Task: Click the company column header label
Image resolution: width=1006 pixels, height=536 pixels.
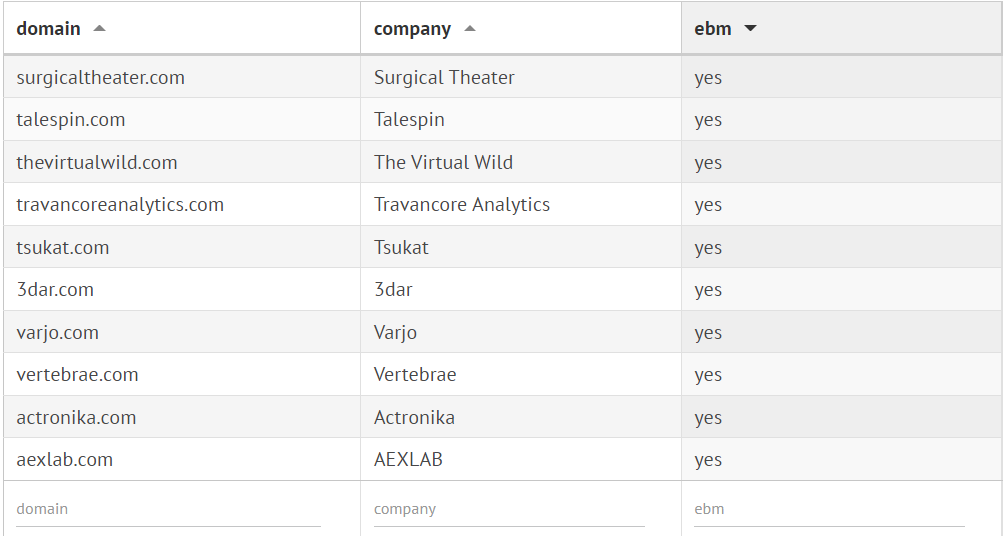Action: (x=412, y=29)
